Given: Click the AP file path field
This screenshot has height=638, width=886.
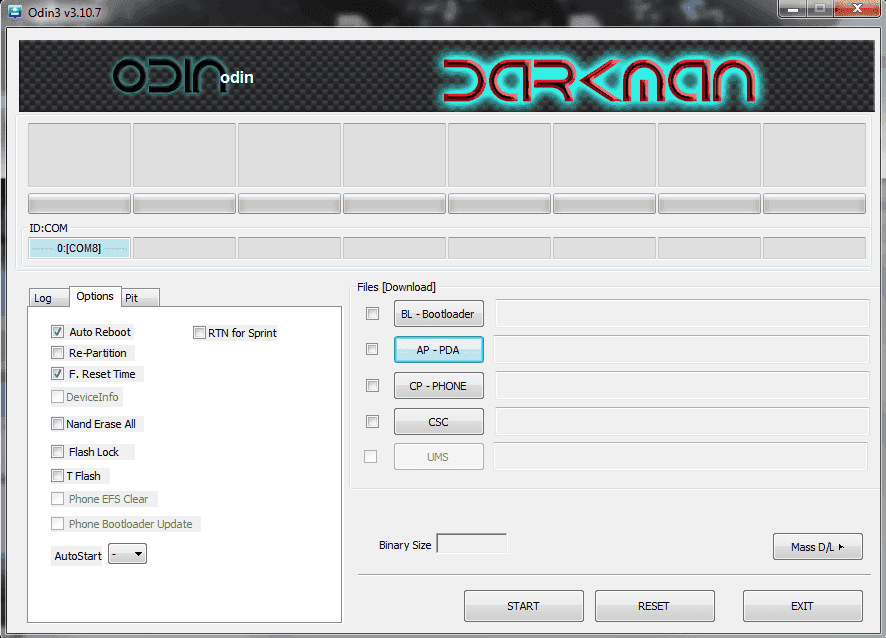Looking at the screenshot, I should (681, 349).
